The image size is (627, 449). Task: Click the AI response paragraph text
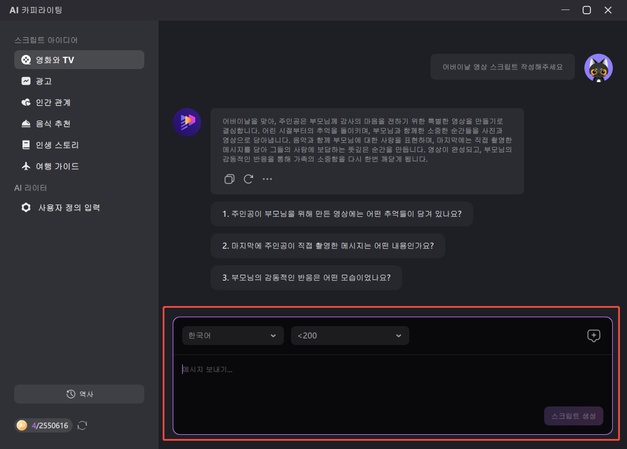coord(367,140)
